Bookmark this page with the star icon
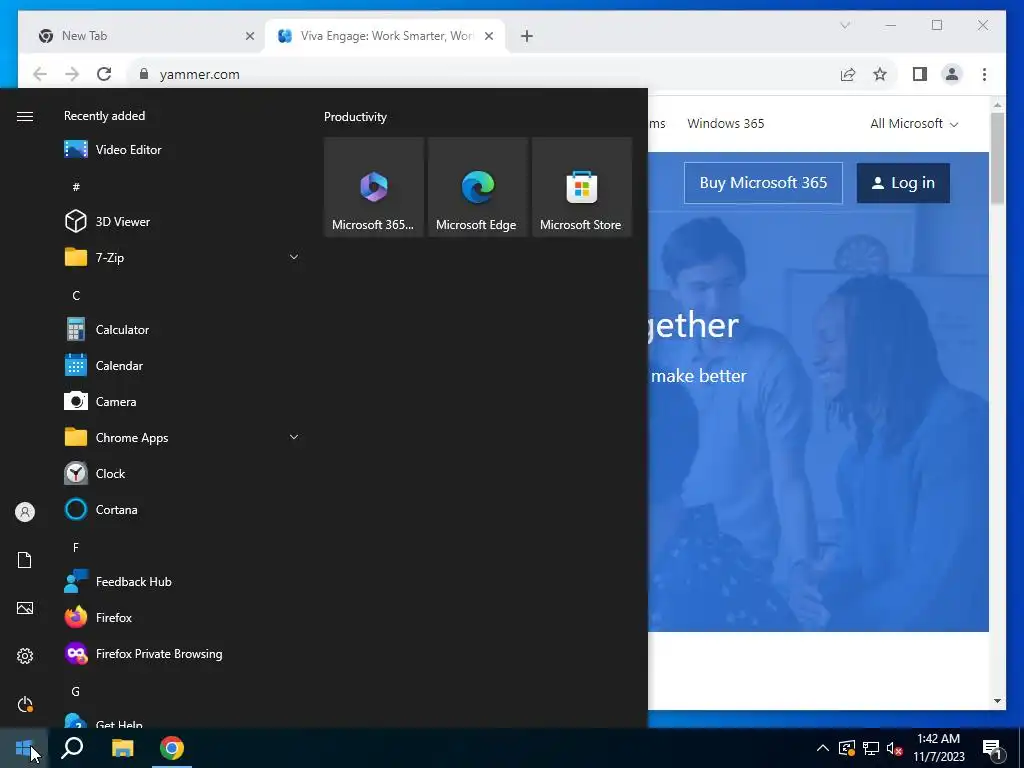Screen dimensions: 1024x768 coord(880,74)
